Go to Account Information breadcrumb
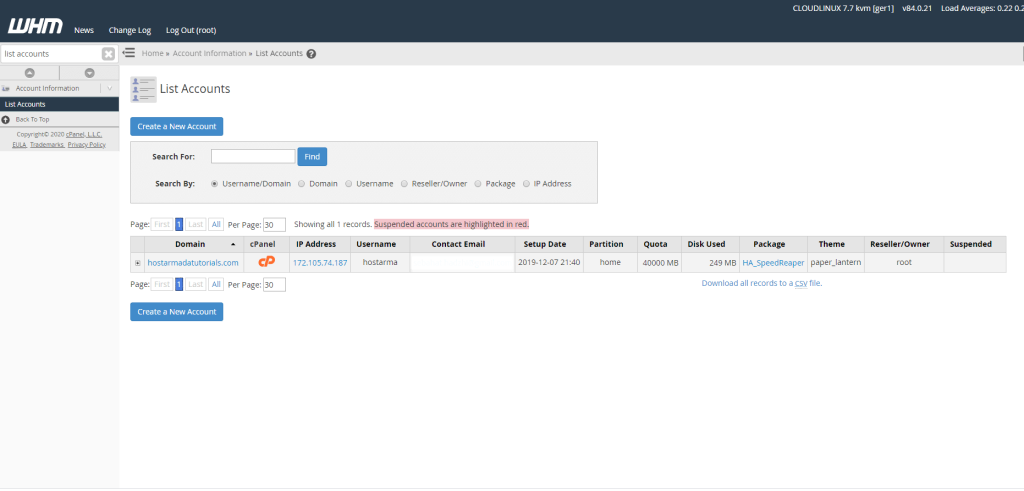The height and width of the screenshot is (491, 1024). pyautogui.click(x=210, y=54)
